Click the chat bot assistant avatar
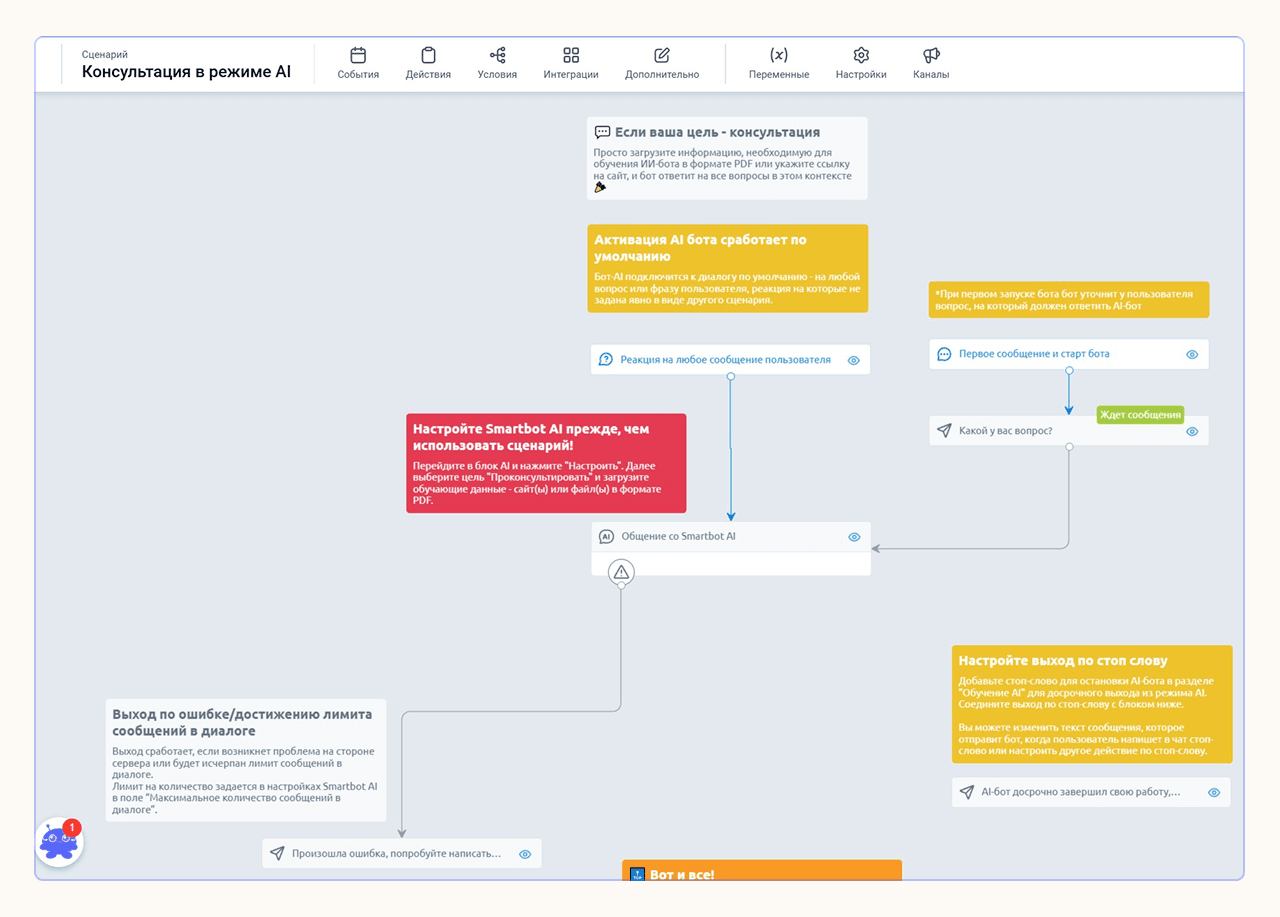This screenshot has width=1280, height=917. coord(59,842)
